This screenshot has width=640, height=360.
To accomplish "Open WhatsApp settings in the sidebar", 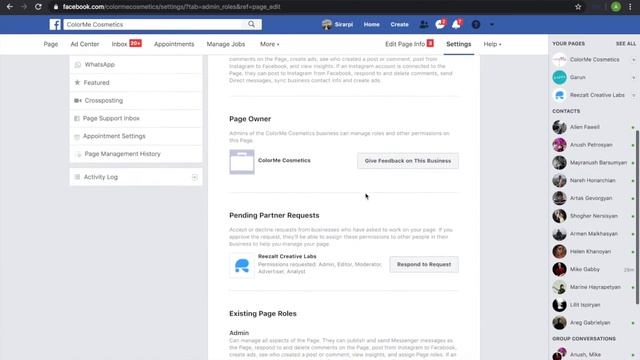I will coord(136,64).
